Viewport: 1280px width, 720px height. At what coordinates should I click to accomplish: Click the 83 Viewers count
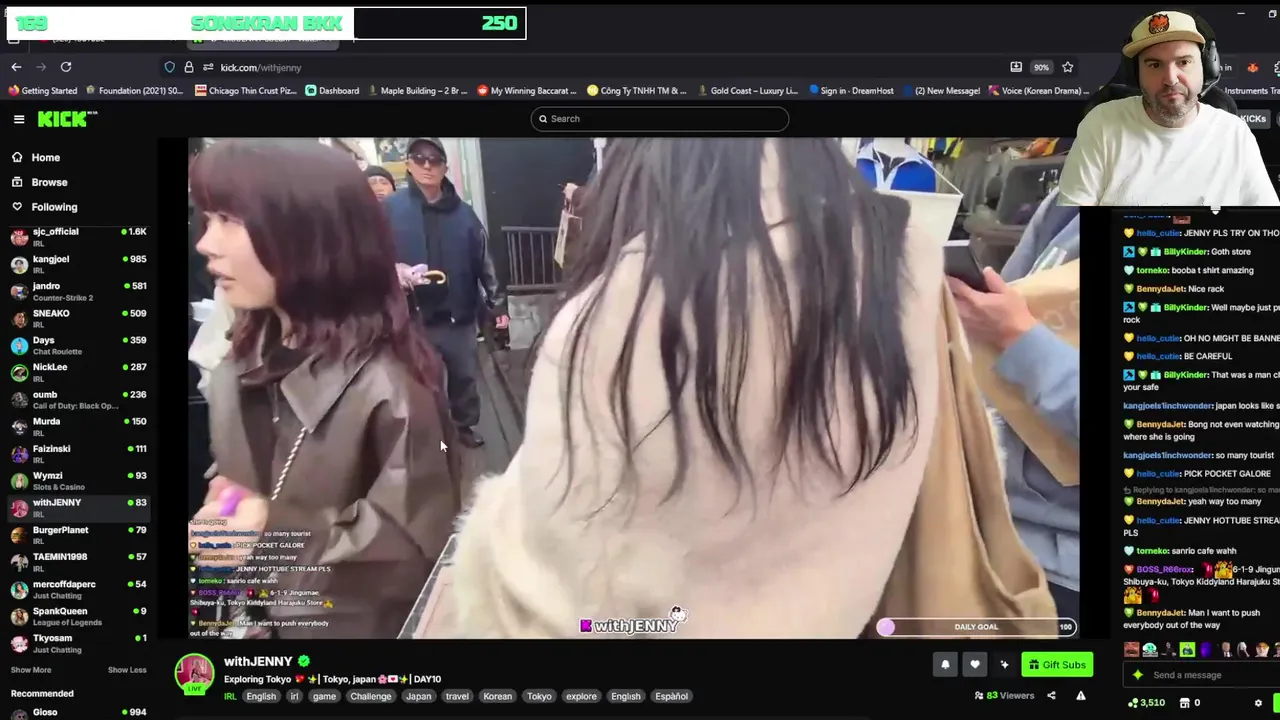(x=1004, y=696)
